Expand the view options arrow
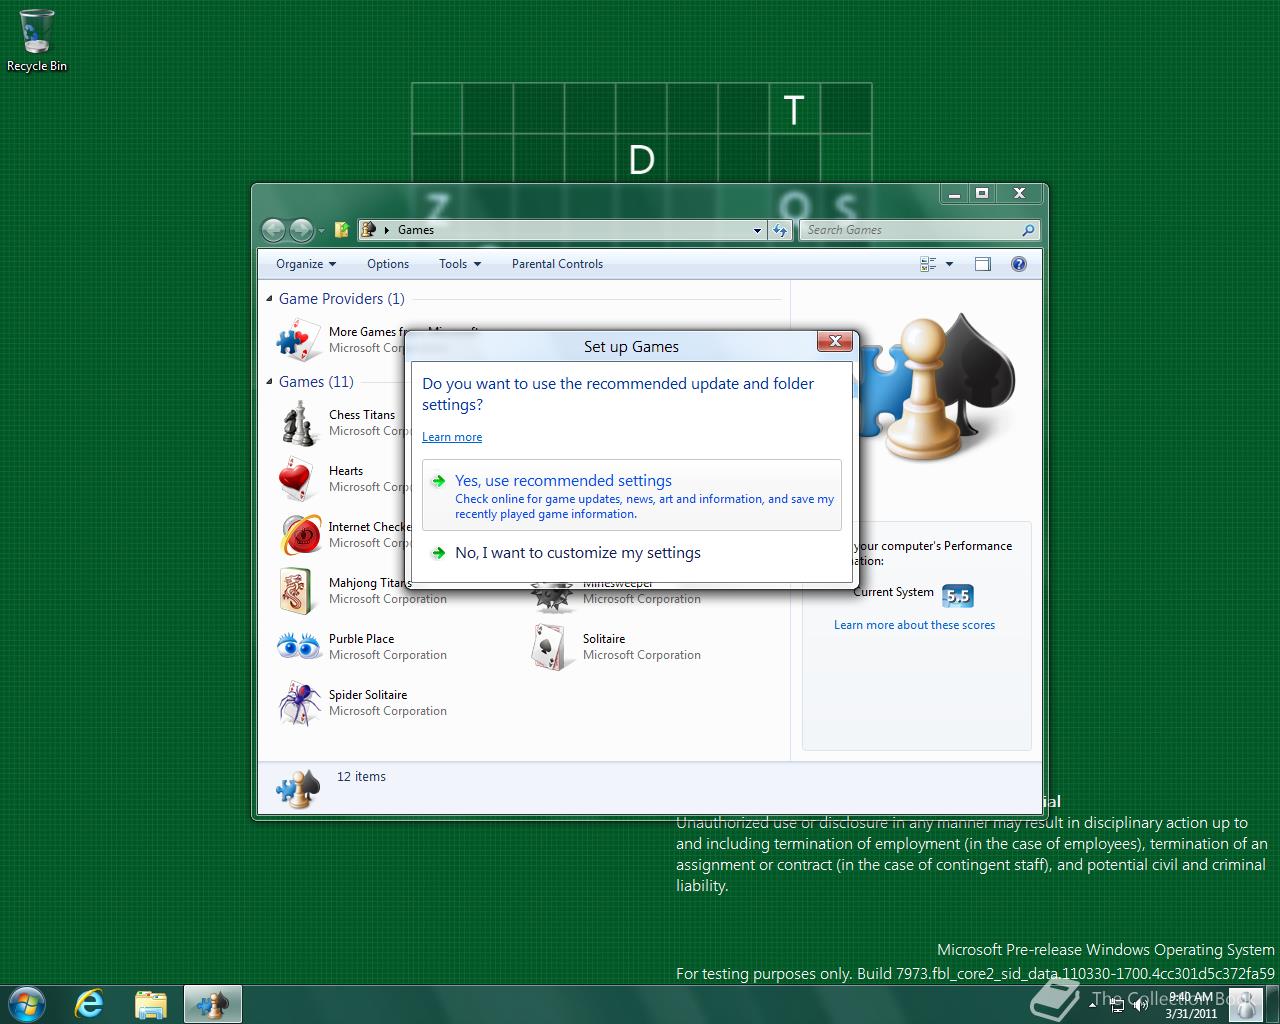This screenshot has width=1280, height=1024. (x=949, y=264)
